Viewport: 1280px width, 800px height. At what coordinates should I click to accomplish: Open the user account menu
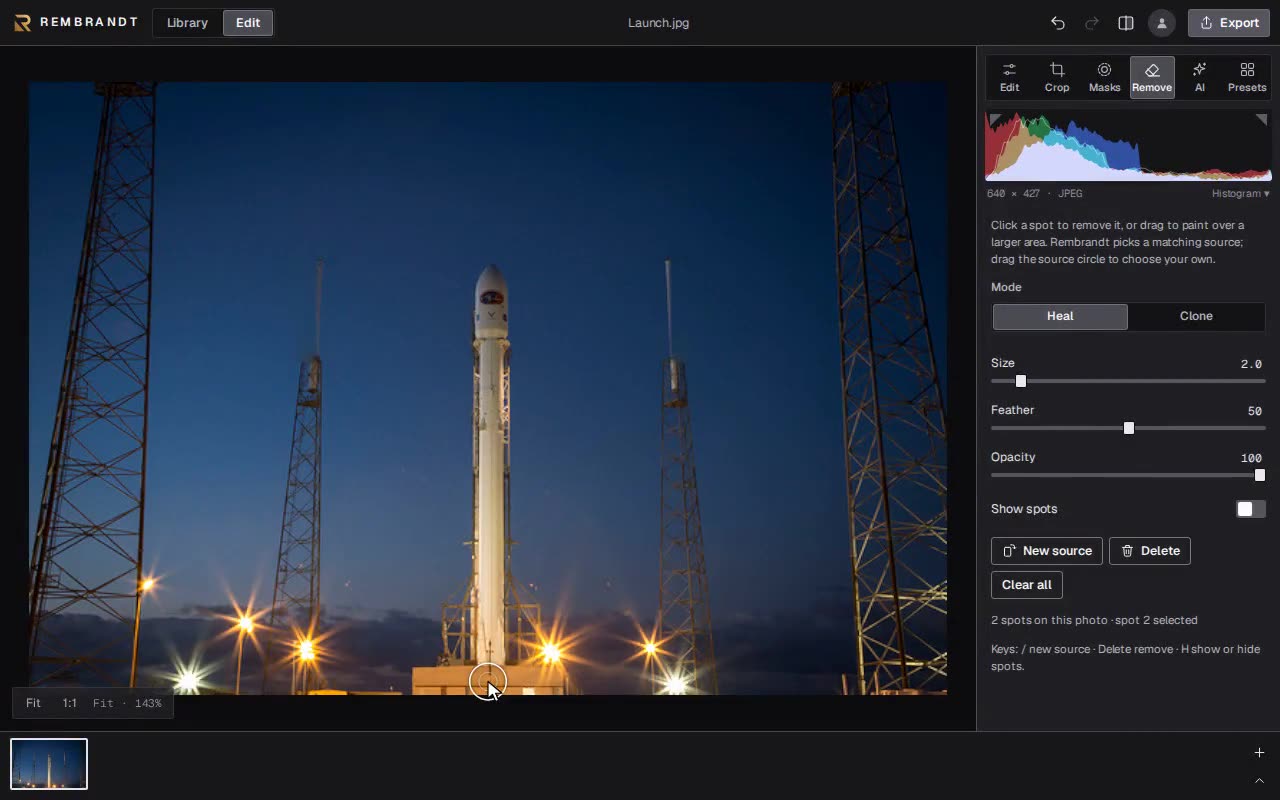tap(1161, 23)
